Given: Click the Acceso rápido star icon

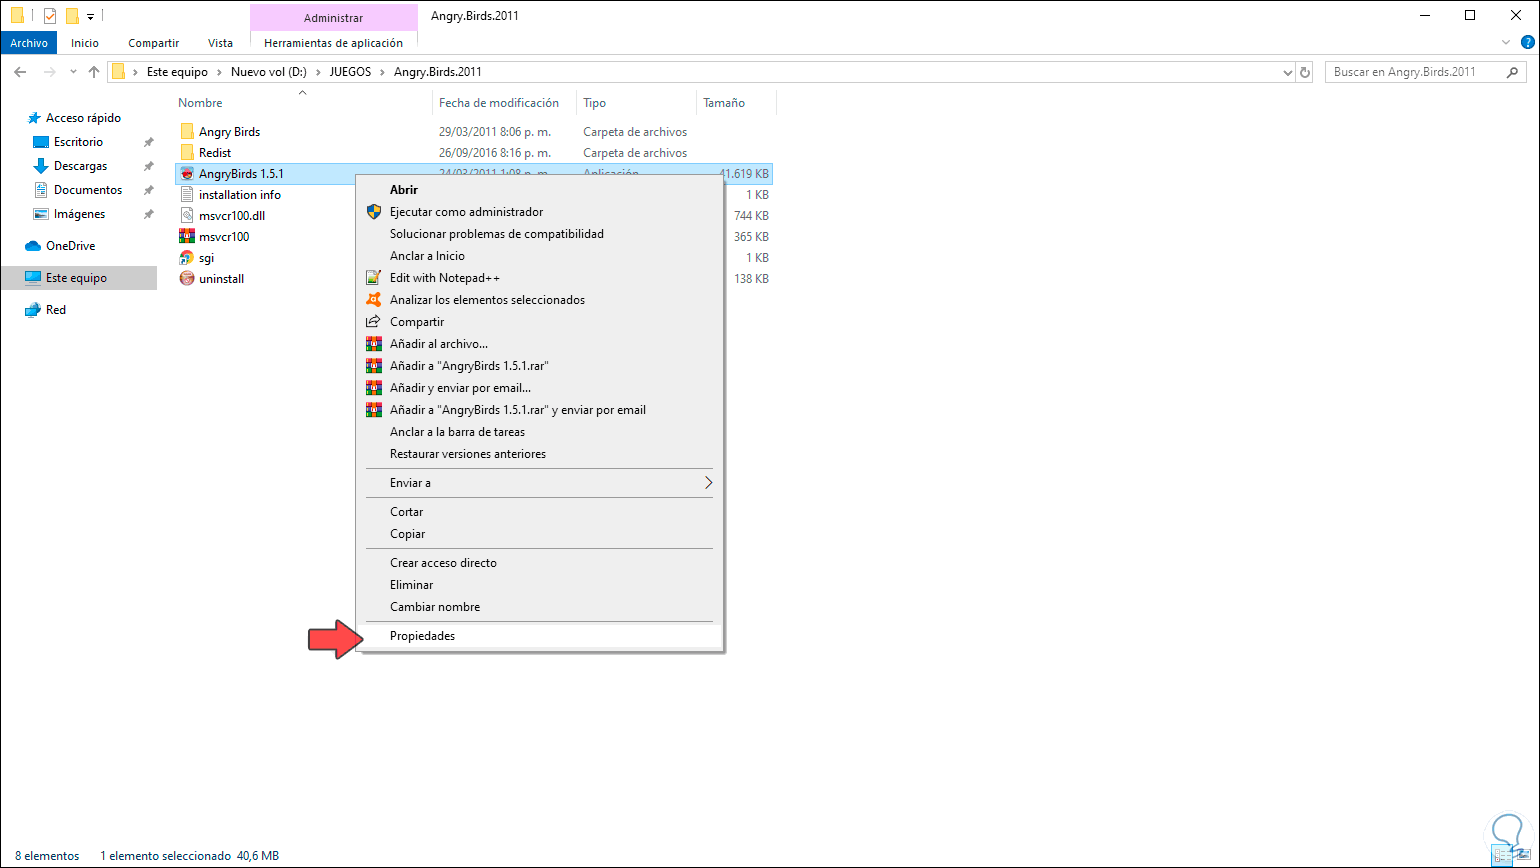Looking at the screenshot, I should coord(35,118).
